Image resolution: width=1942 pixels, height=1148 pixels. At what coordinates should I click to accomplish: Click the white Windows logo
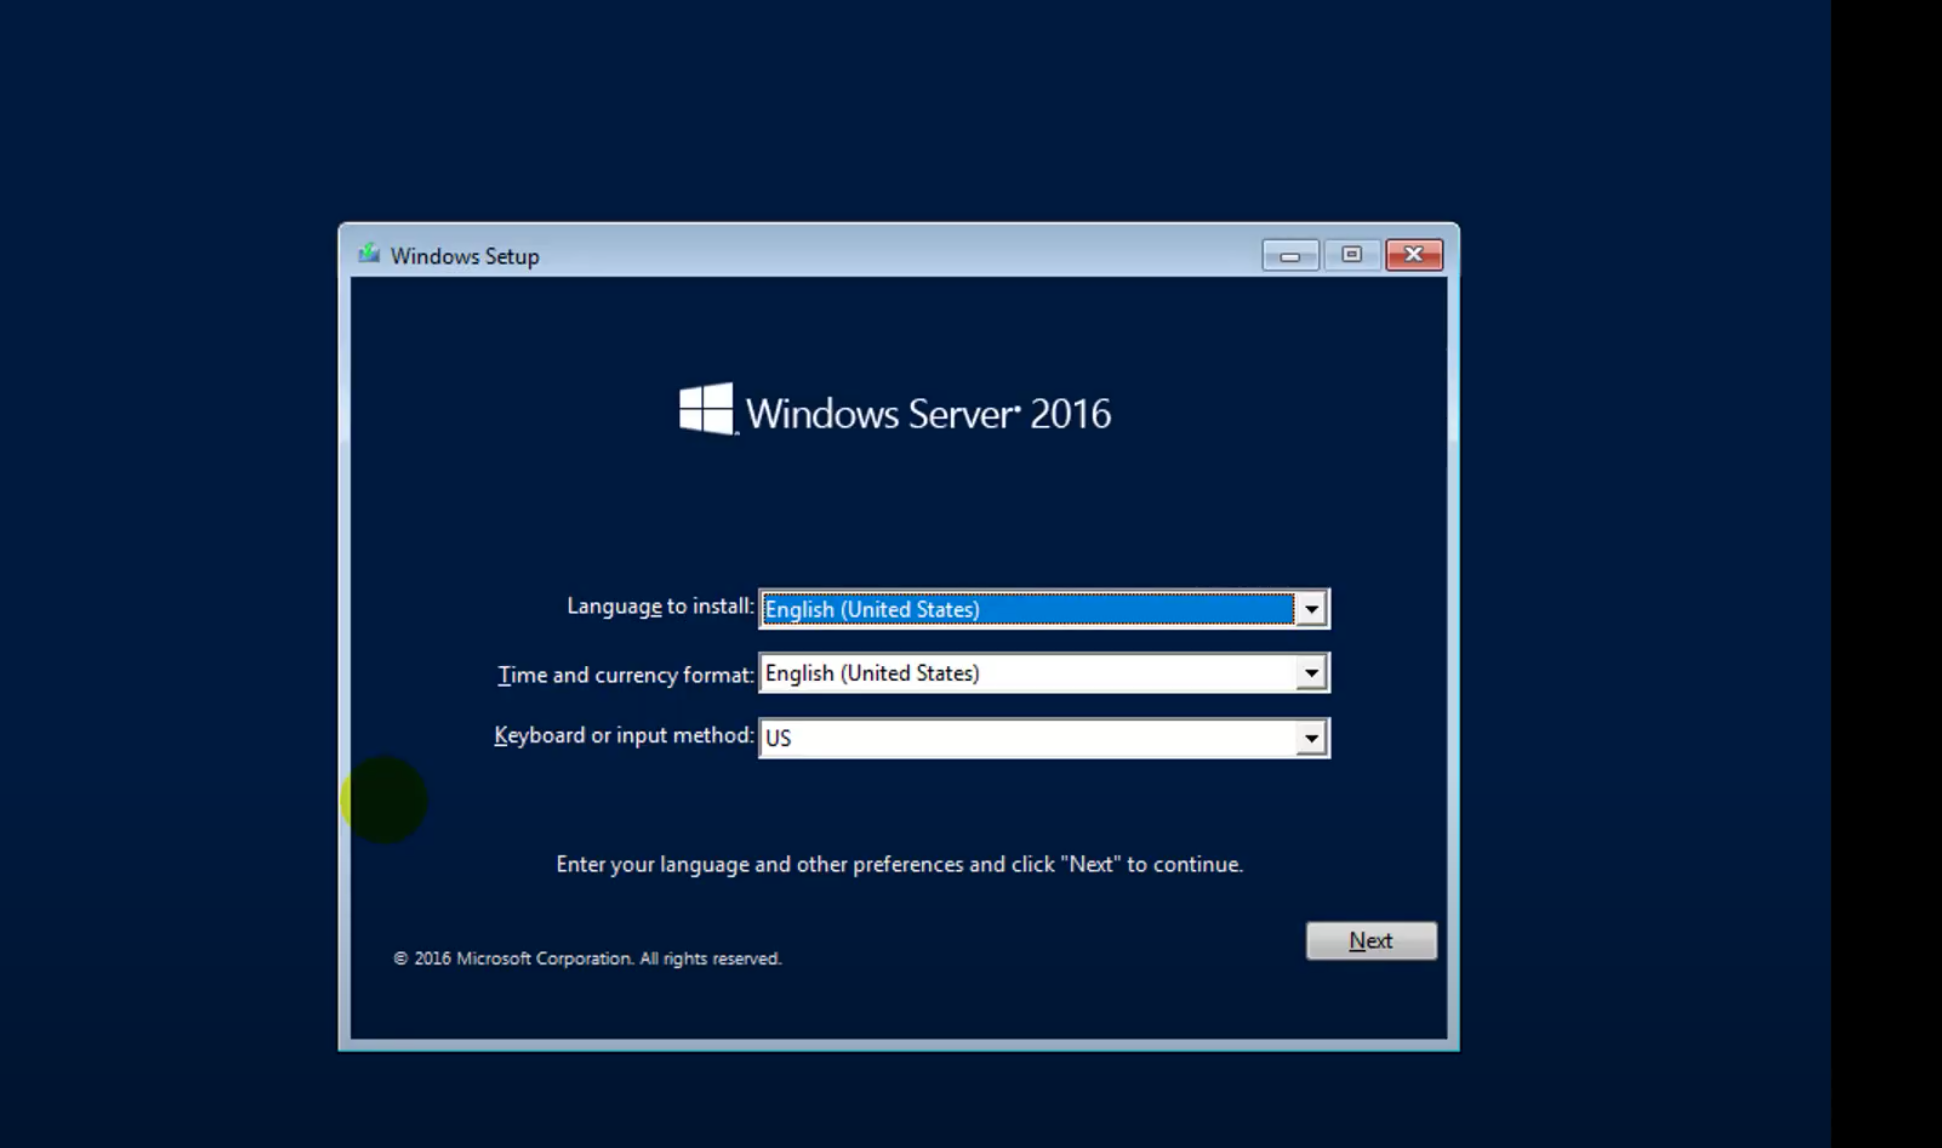(x=706, y=409)
